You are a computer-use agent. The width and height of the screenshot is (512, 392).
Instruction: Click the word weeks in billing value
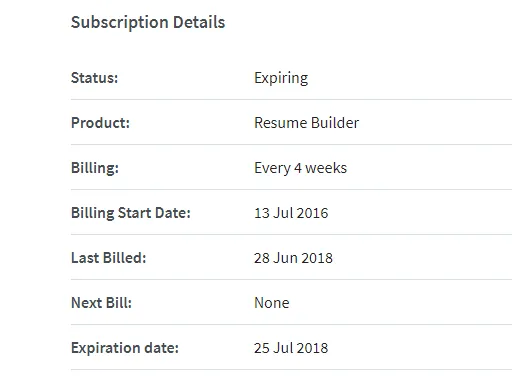326,168
